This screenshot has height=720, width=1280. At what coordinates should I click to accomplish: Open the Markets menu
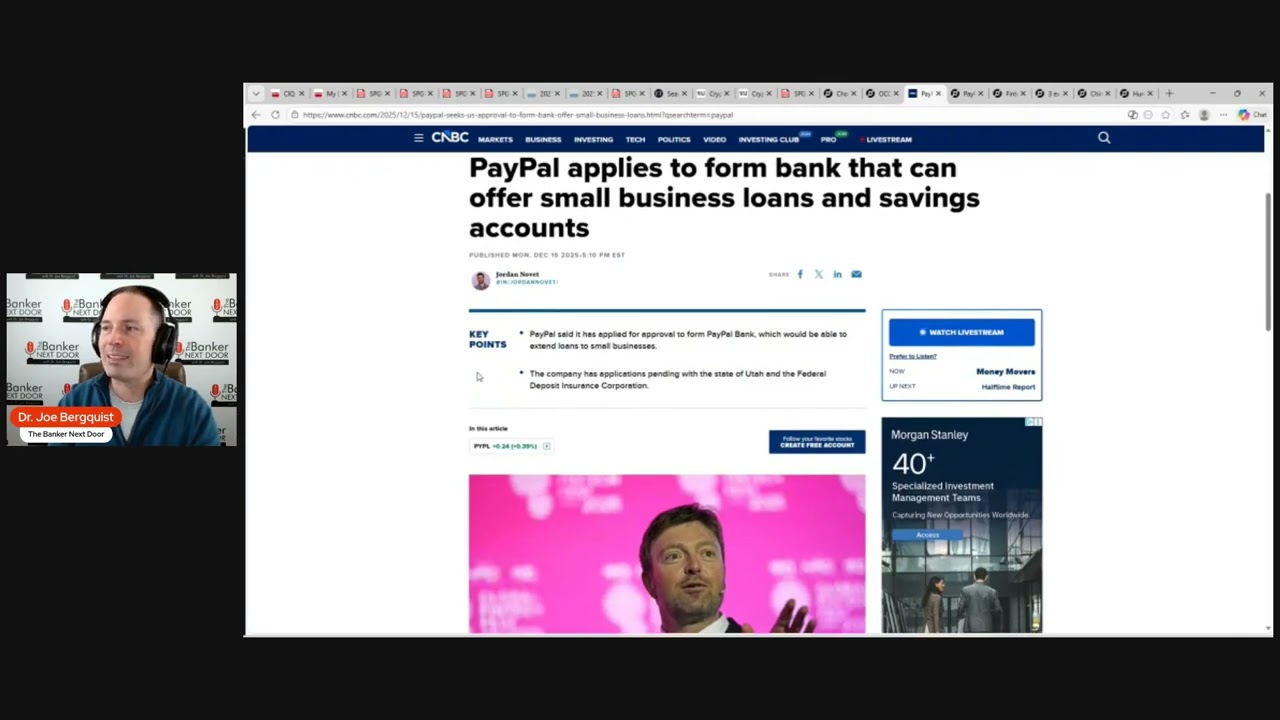click(495, 140)
